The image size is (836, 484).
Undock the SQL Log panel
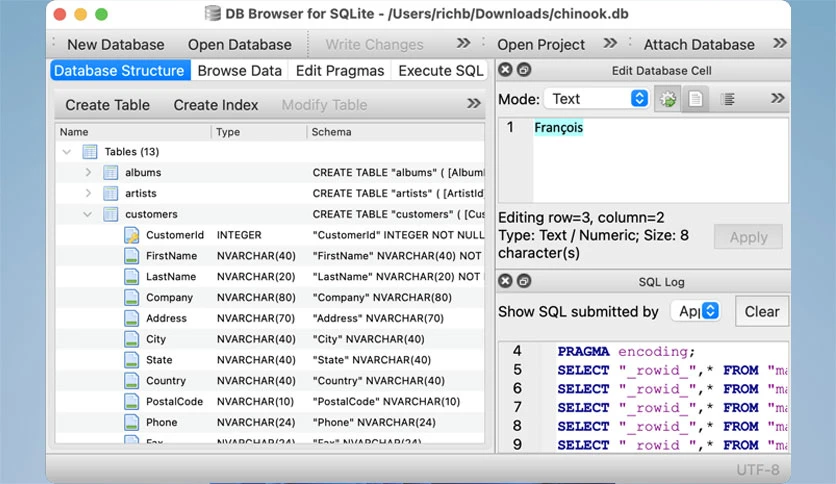coord(524,281)
